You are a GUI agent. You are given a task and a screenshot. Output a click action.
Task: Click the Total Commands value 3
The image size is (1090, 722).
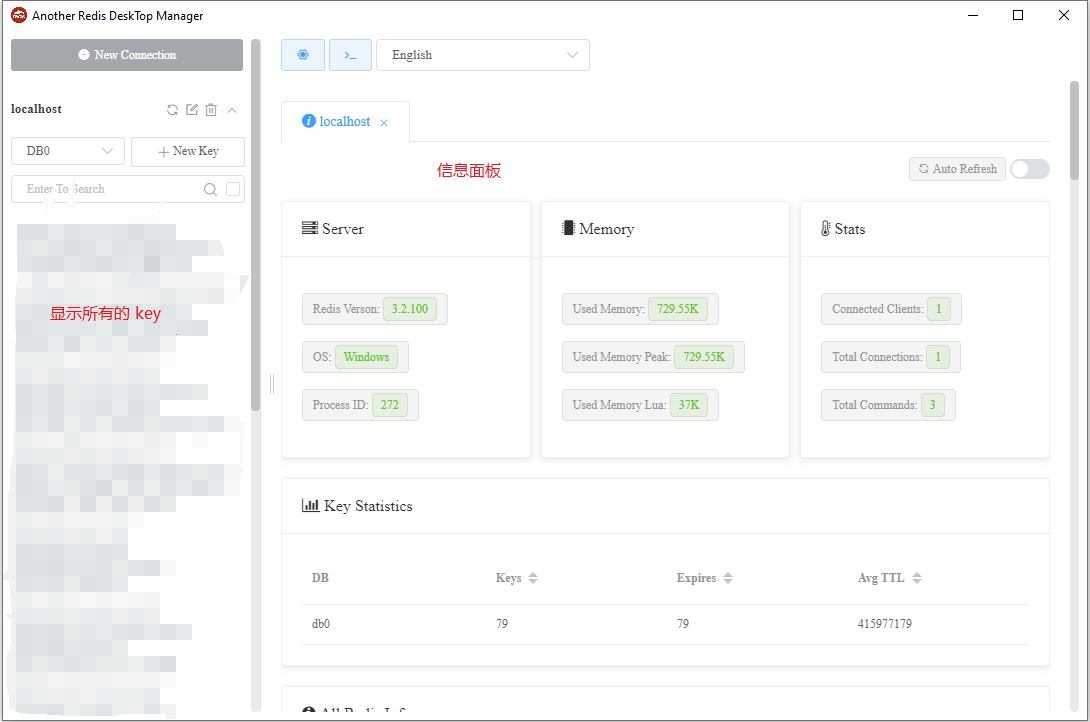coord(932,405)
